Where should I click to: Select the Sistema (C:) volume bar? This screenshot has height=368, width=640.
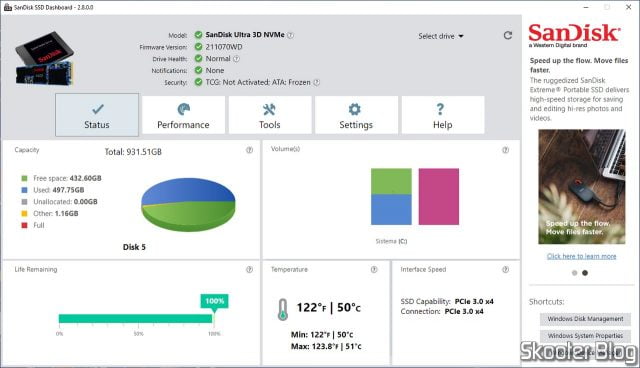(391, 197)
